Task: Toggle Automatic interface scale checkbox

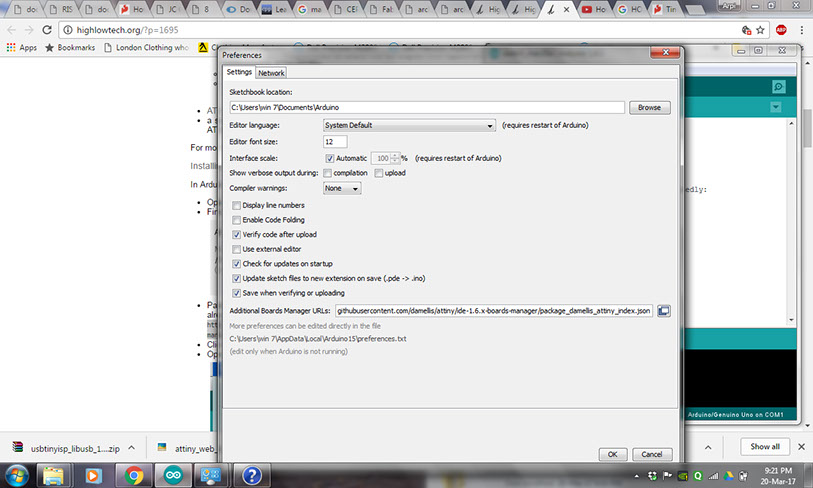Action: click(x=329, y=158)
